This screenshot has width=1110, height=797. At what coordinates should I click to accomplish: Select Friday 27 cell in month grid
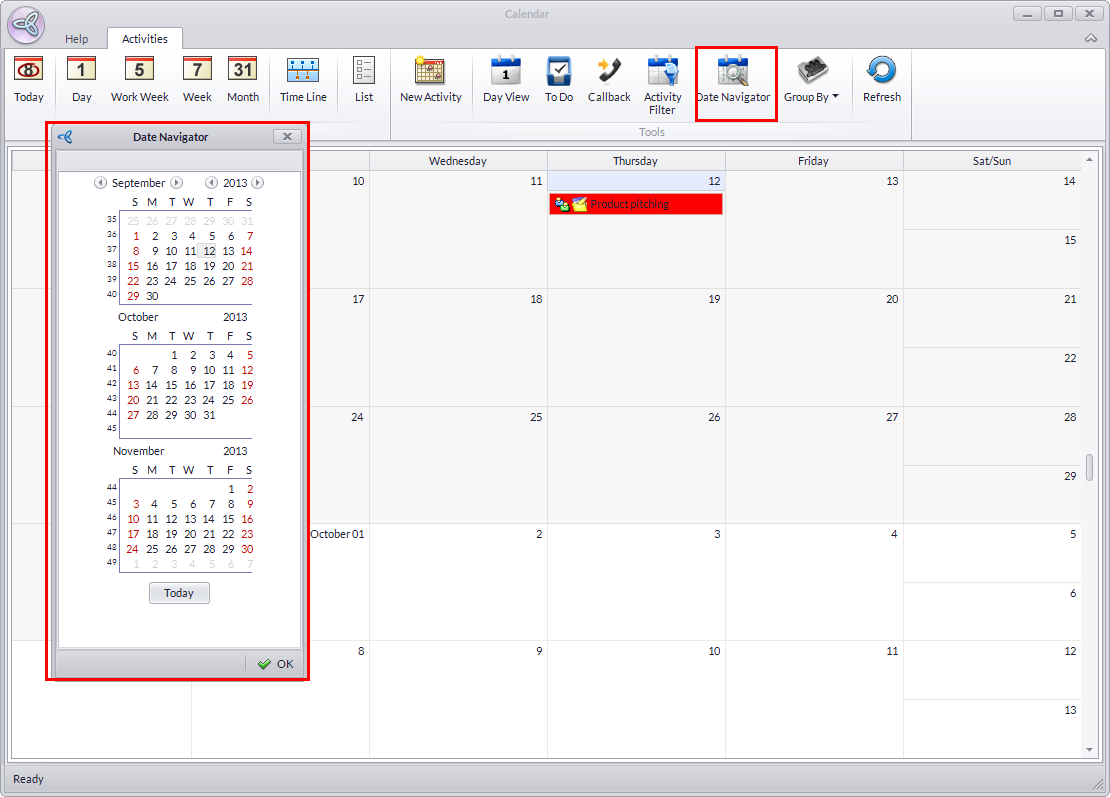tap(814, 464)
